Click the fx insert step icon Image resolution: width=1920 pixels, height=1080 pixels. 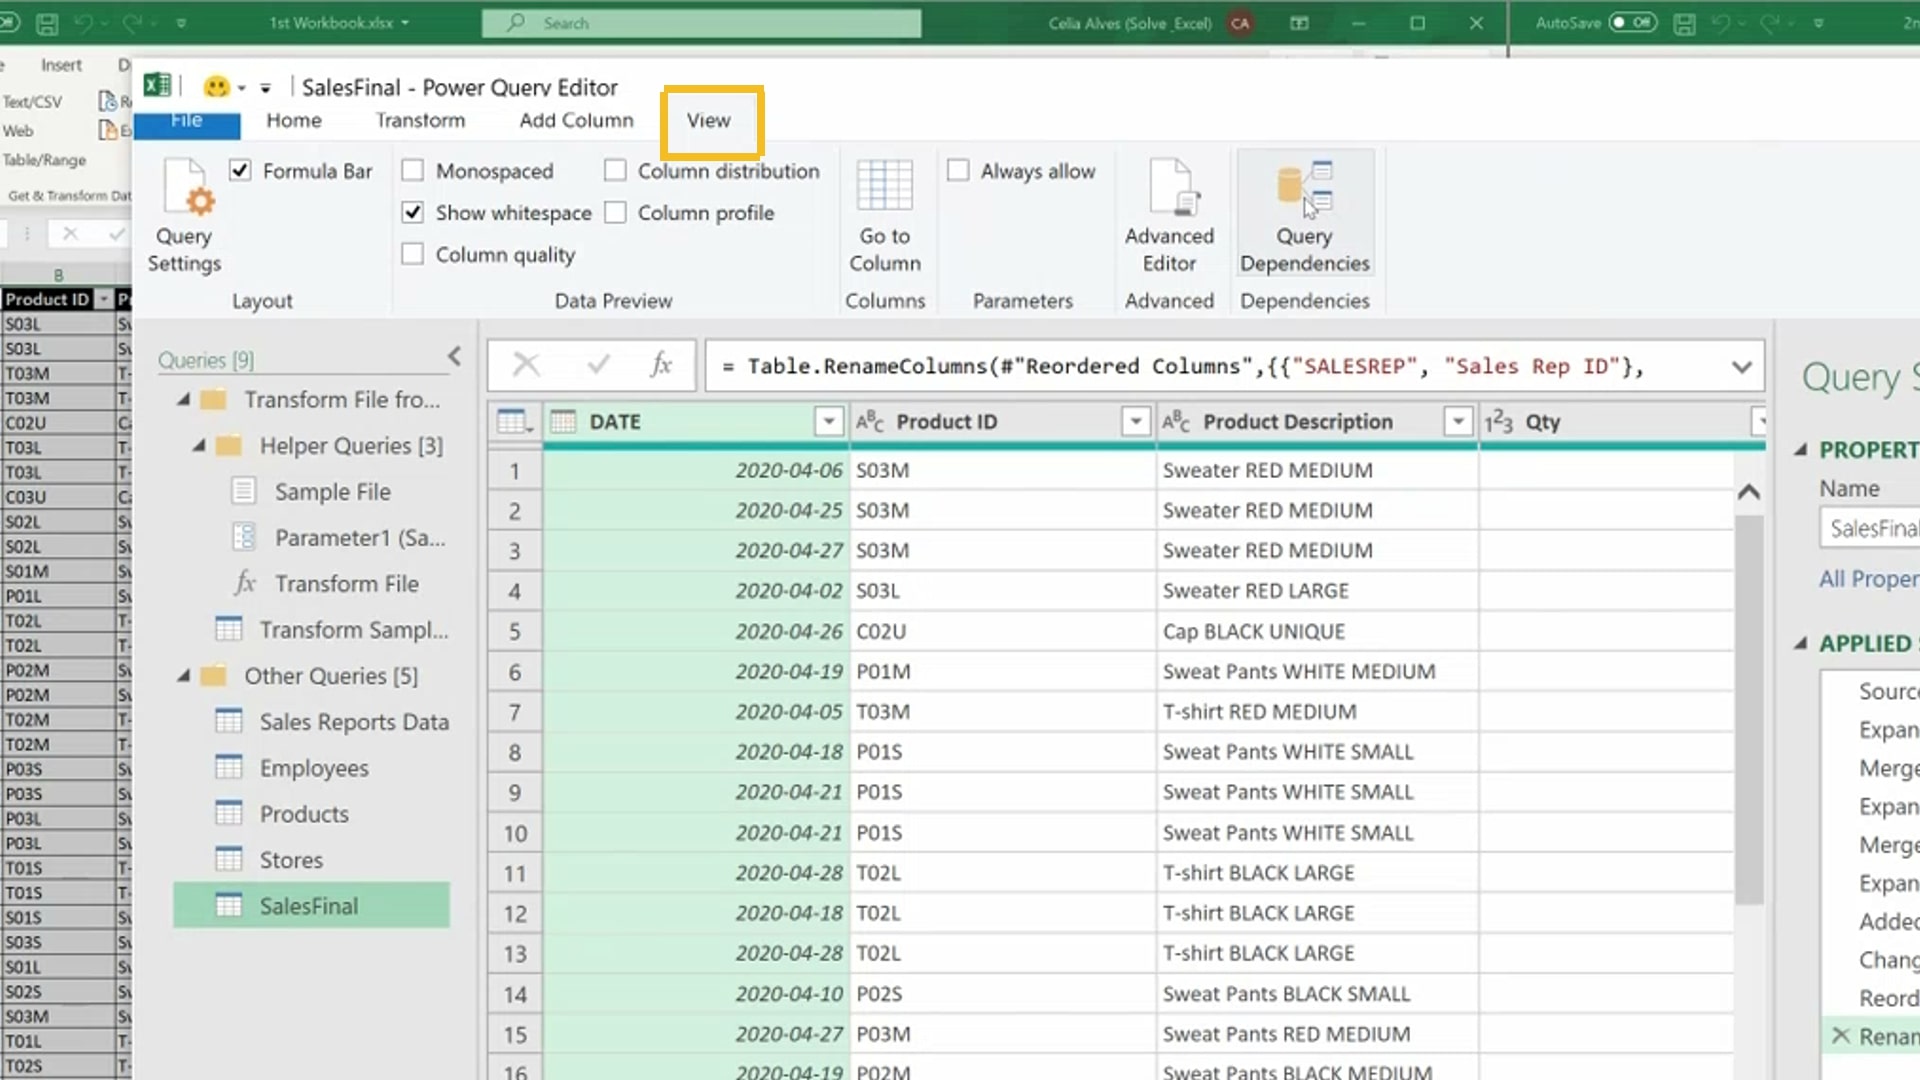click(661, 365)
